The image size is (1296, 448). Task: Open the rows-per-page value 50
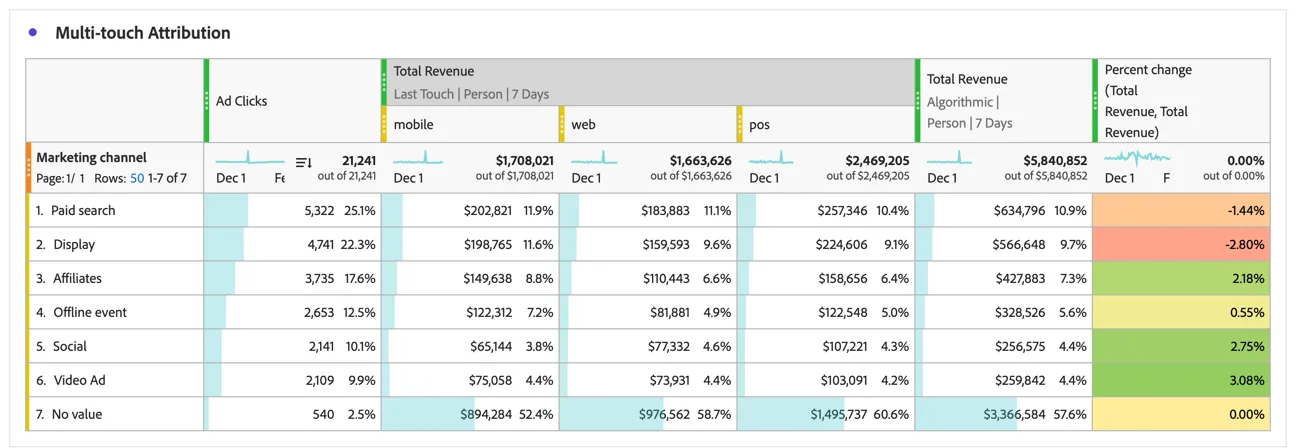(137, 178)
